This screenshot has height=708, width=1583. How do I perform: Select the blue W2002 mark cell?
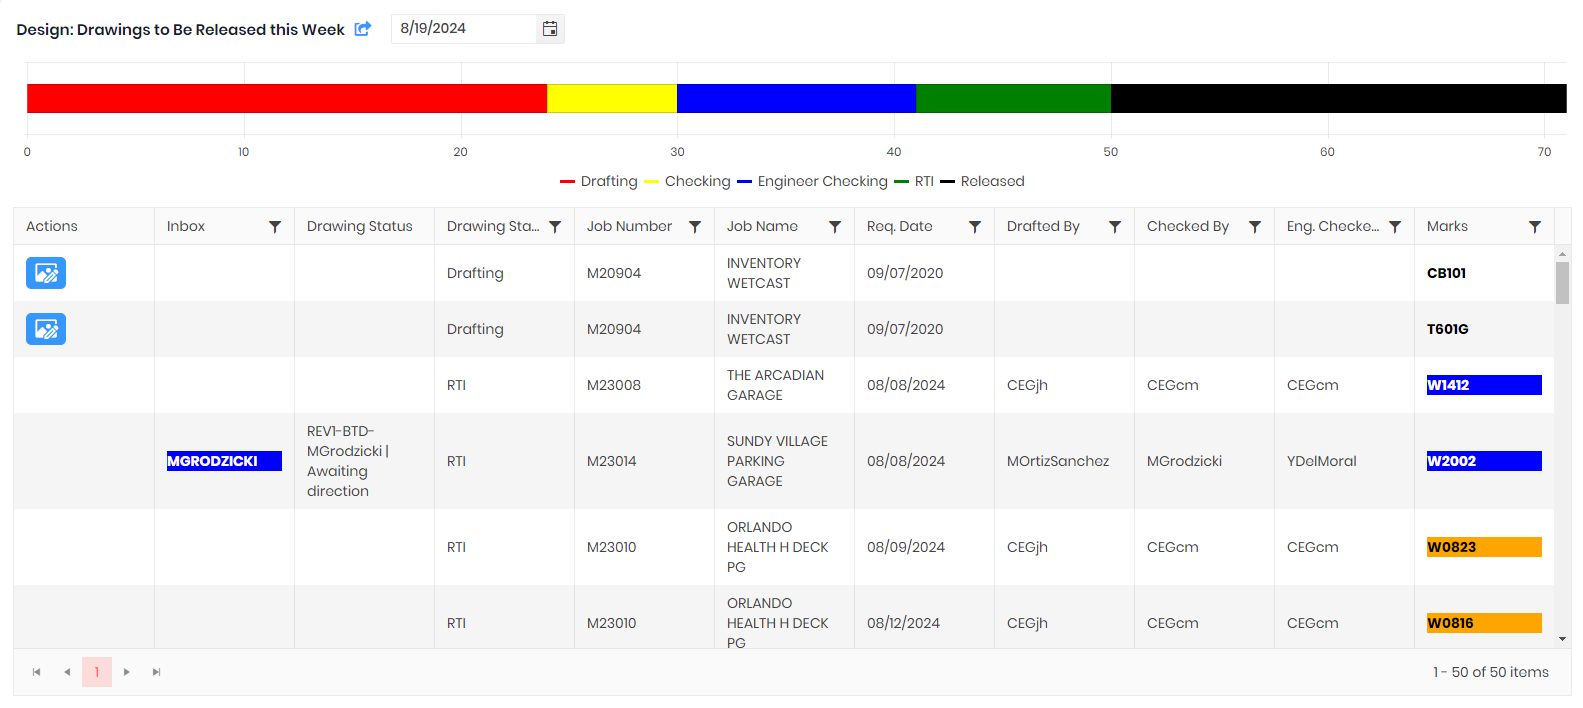[1484, 461]
